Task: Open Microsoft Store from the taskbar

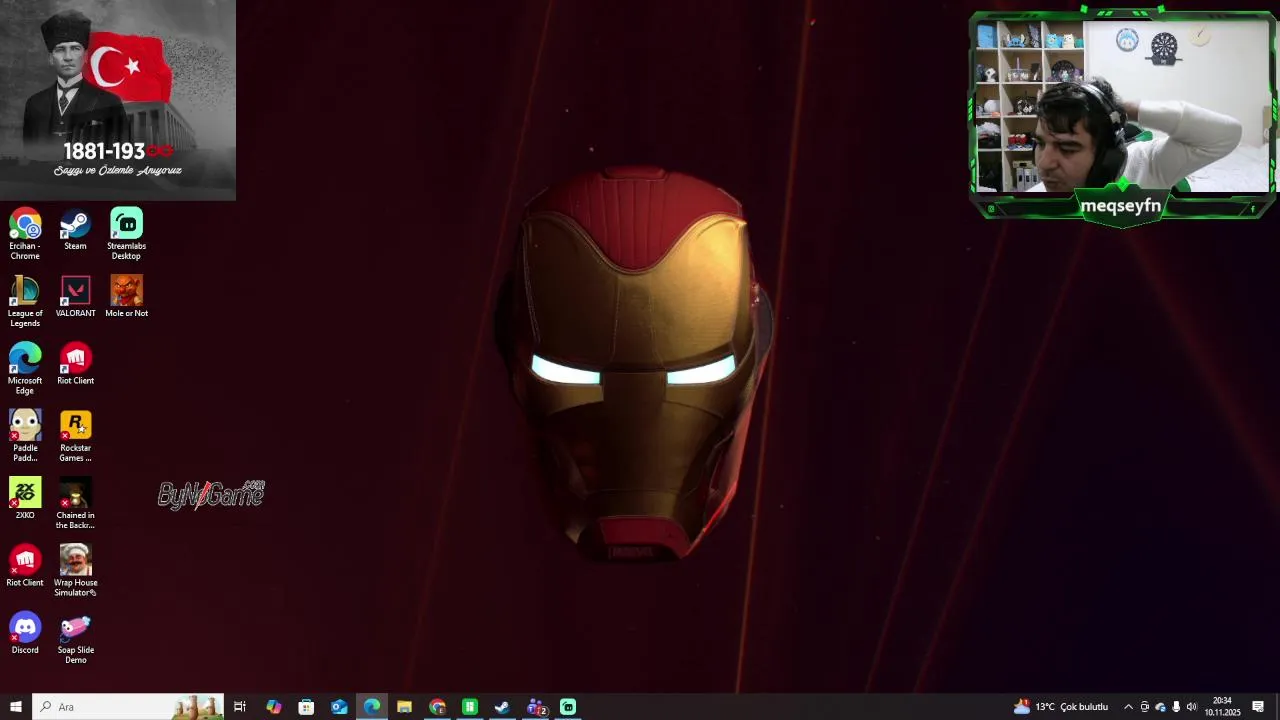Action: tap(306, 707)
